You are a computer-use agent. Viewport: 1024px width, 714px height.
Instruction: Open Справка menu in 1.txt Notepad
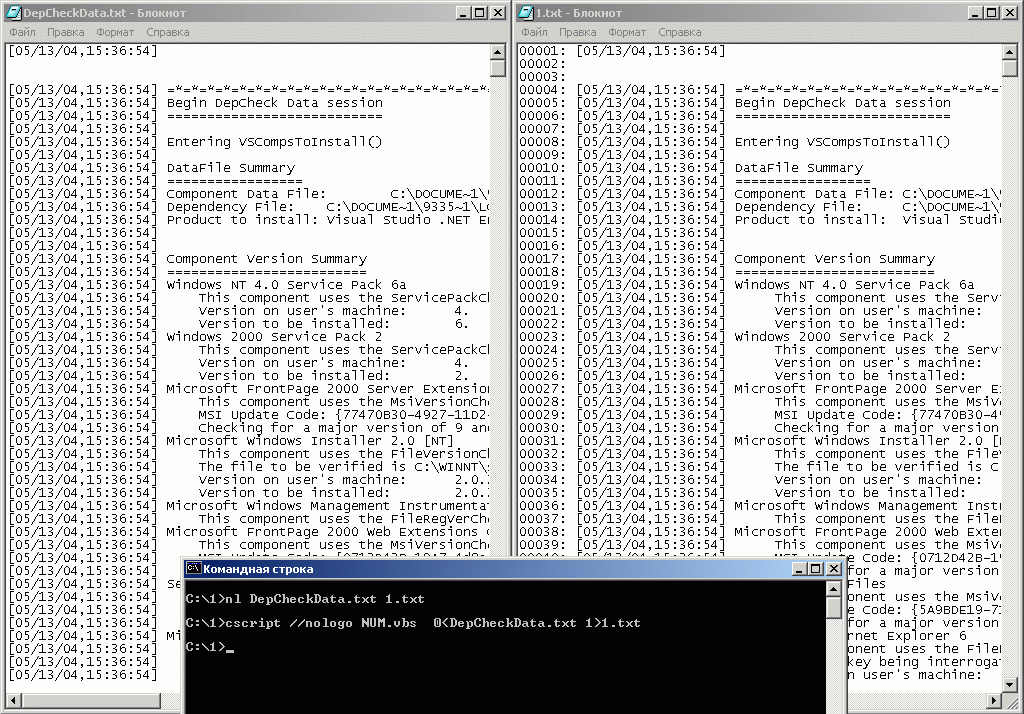[x=680, y=32]
